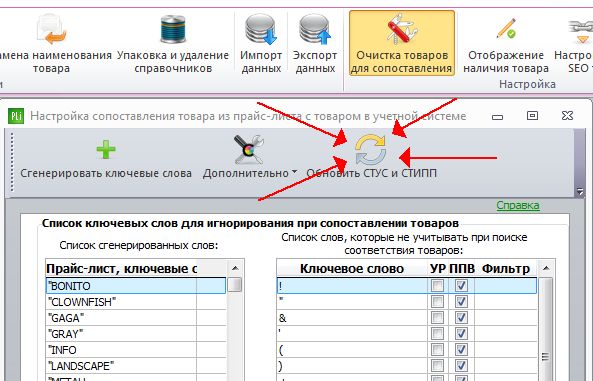
Task: Select the ')' keyword cell
Action: 352,366
